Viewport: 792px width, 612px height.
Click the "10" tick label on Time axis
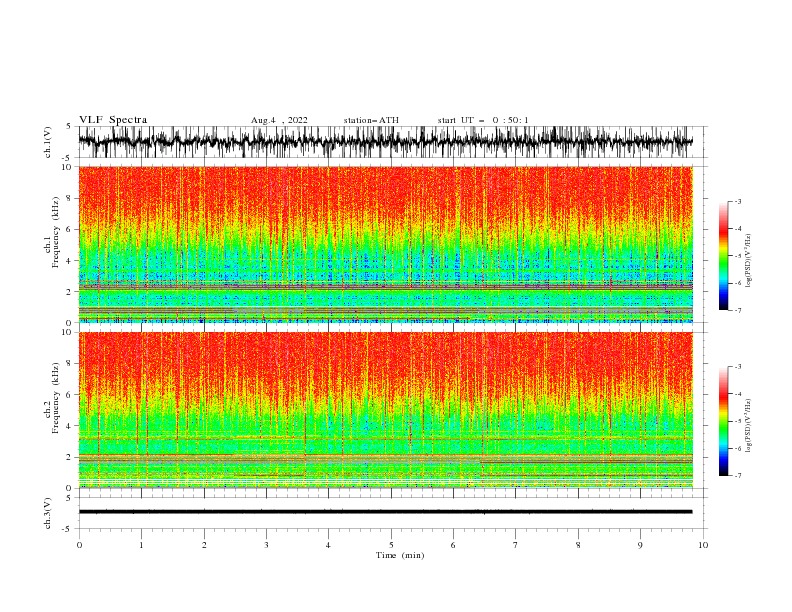703,545
